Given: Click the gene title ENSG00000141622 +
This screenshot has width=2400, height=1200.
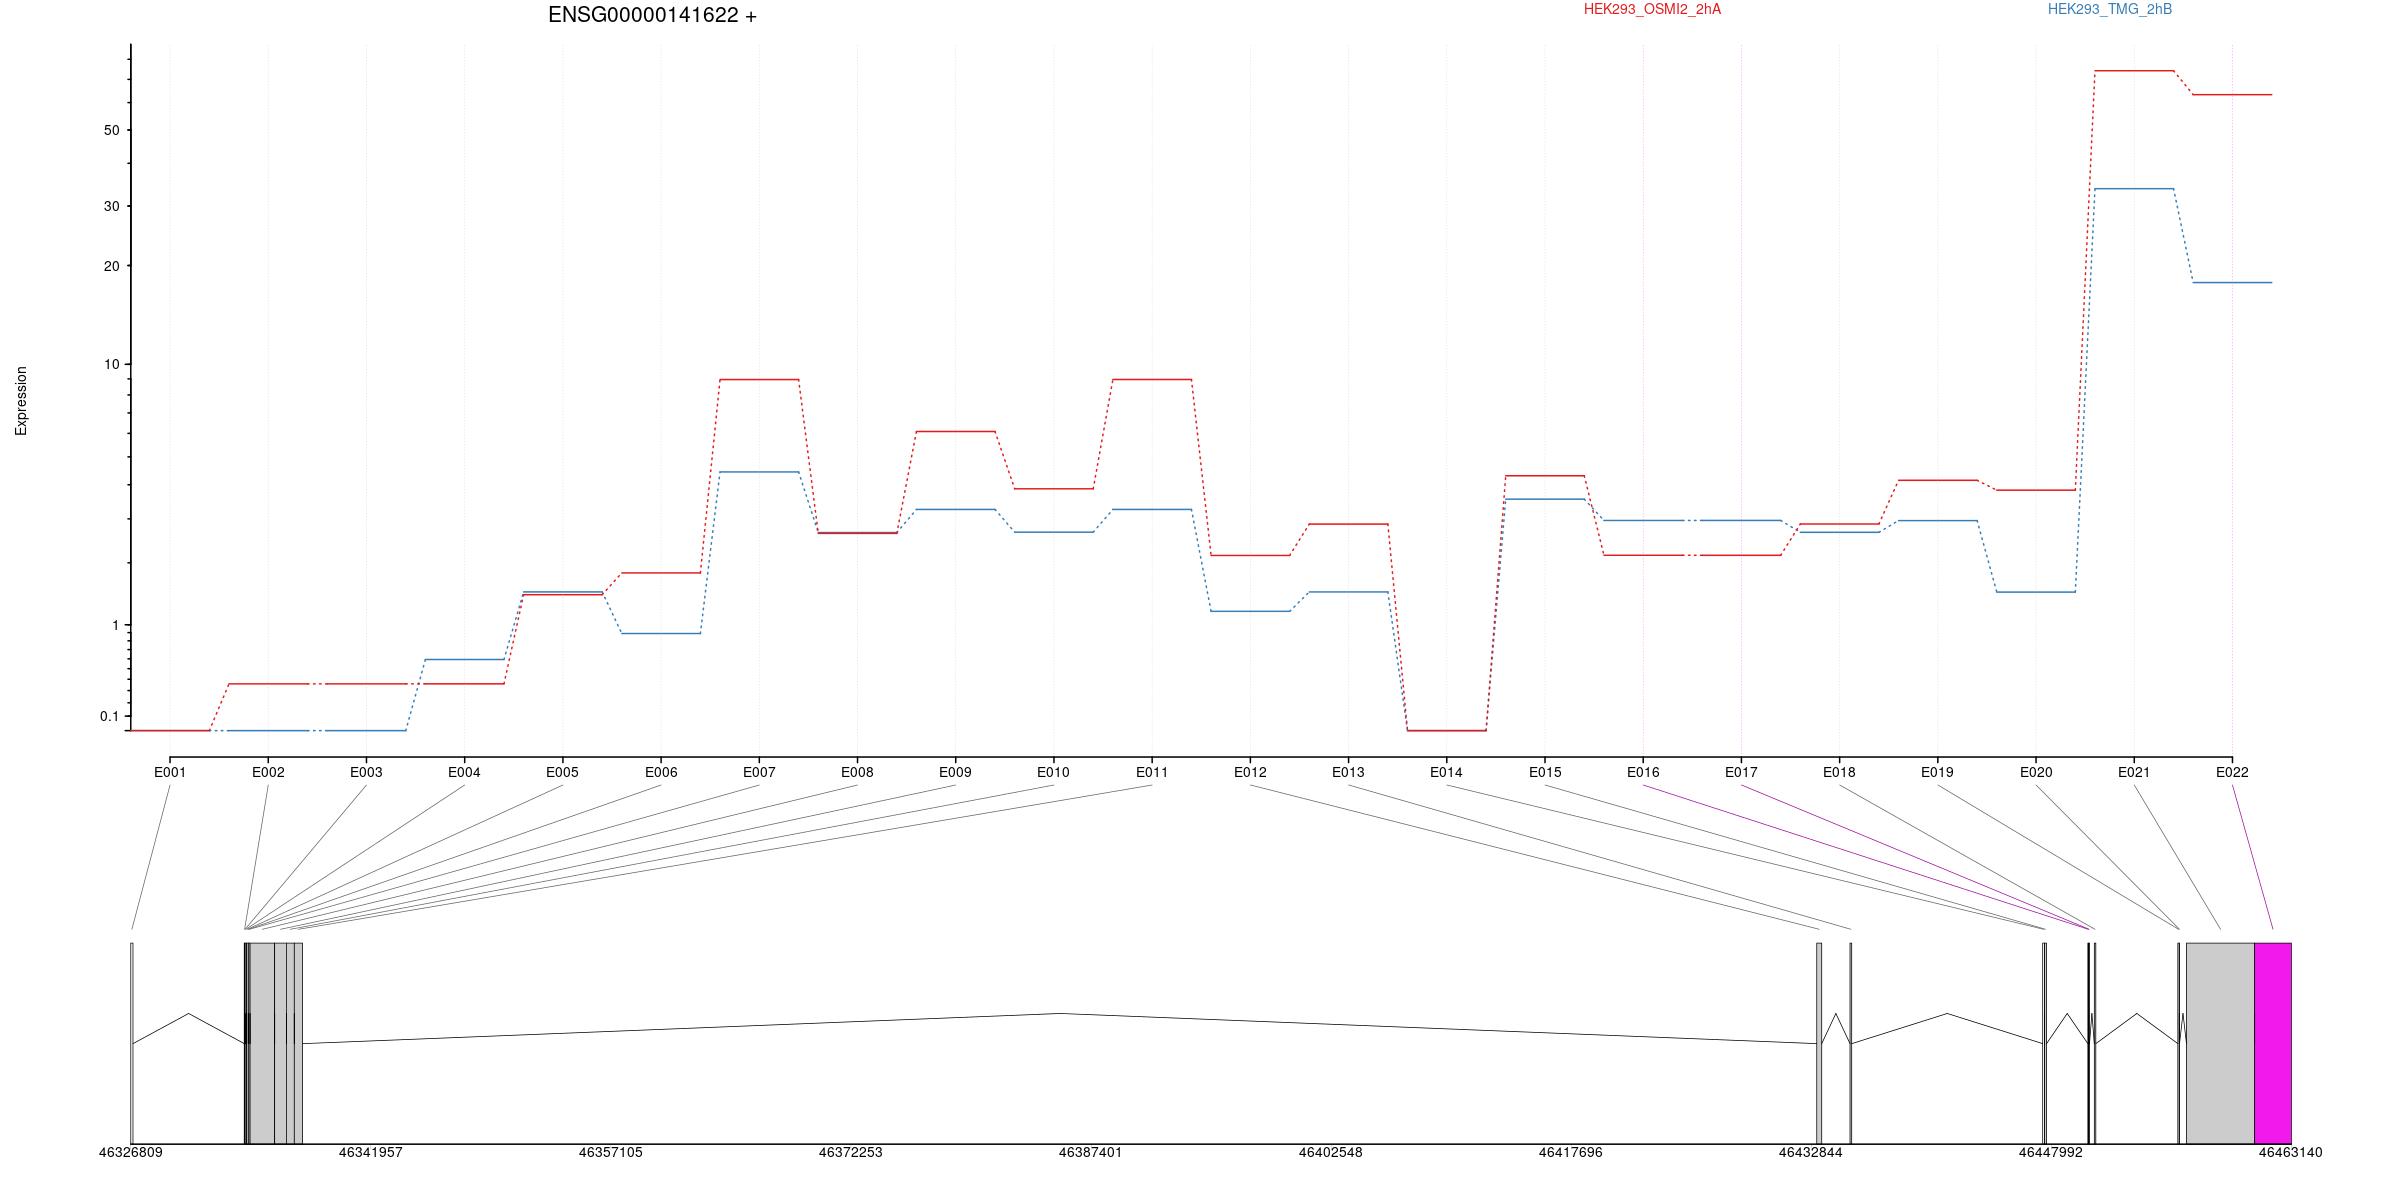Looking at the screenshot, I should click(x=652, y=15).
